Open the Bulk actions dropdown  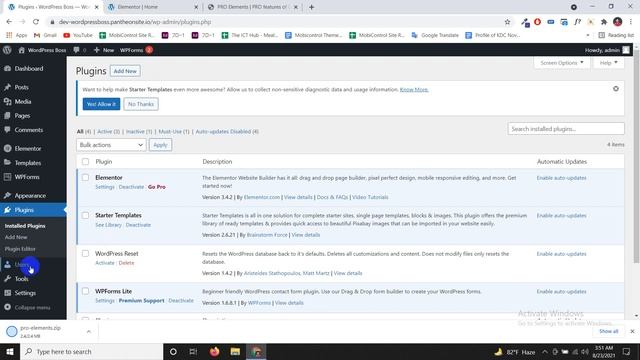coord(111,145)
